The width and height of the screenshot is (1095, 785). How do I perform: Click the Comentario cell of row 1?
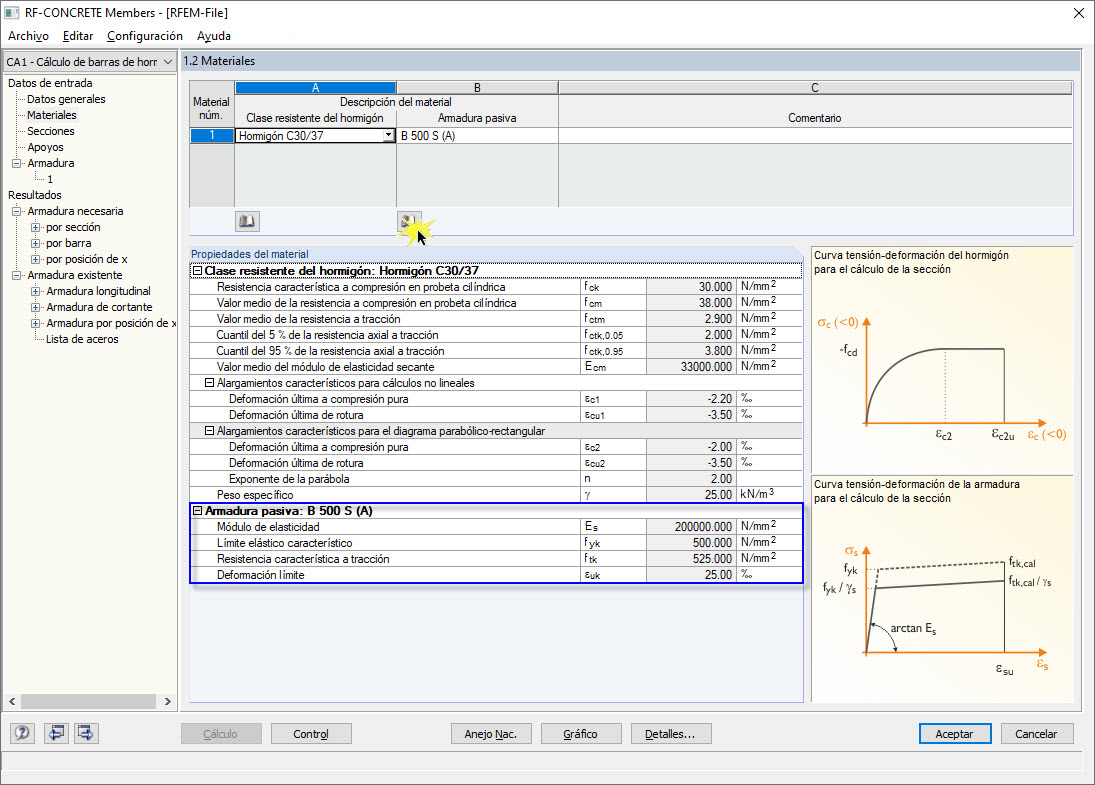coord(815,135)
